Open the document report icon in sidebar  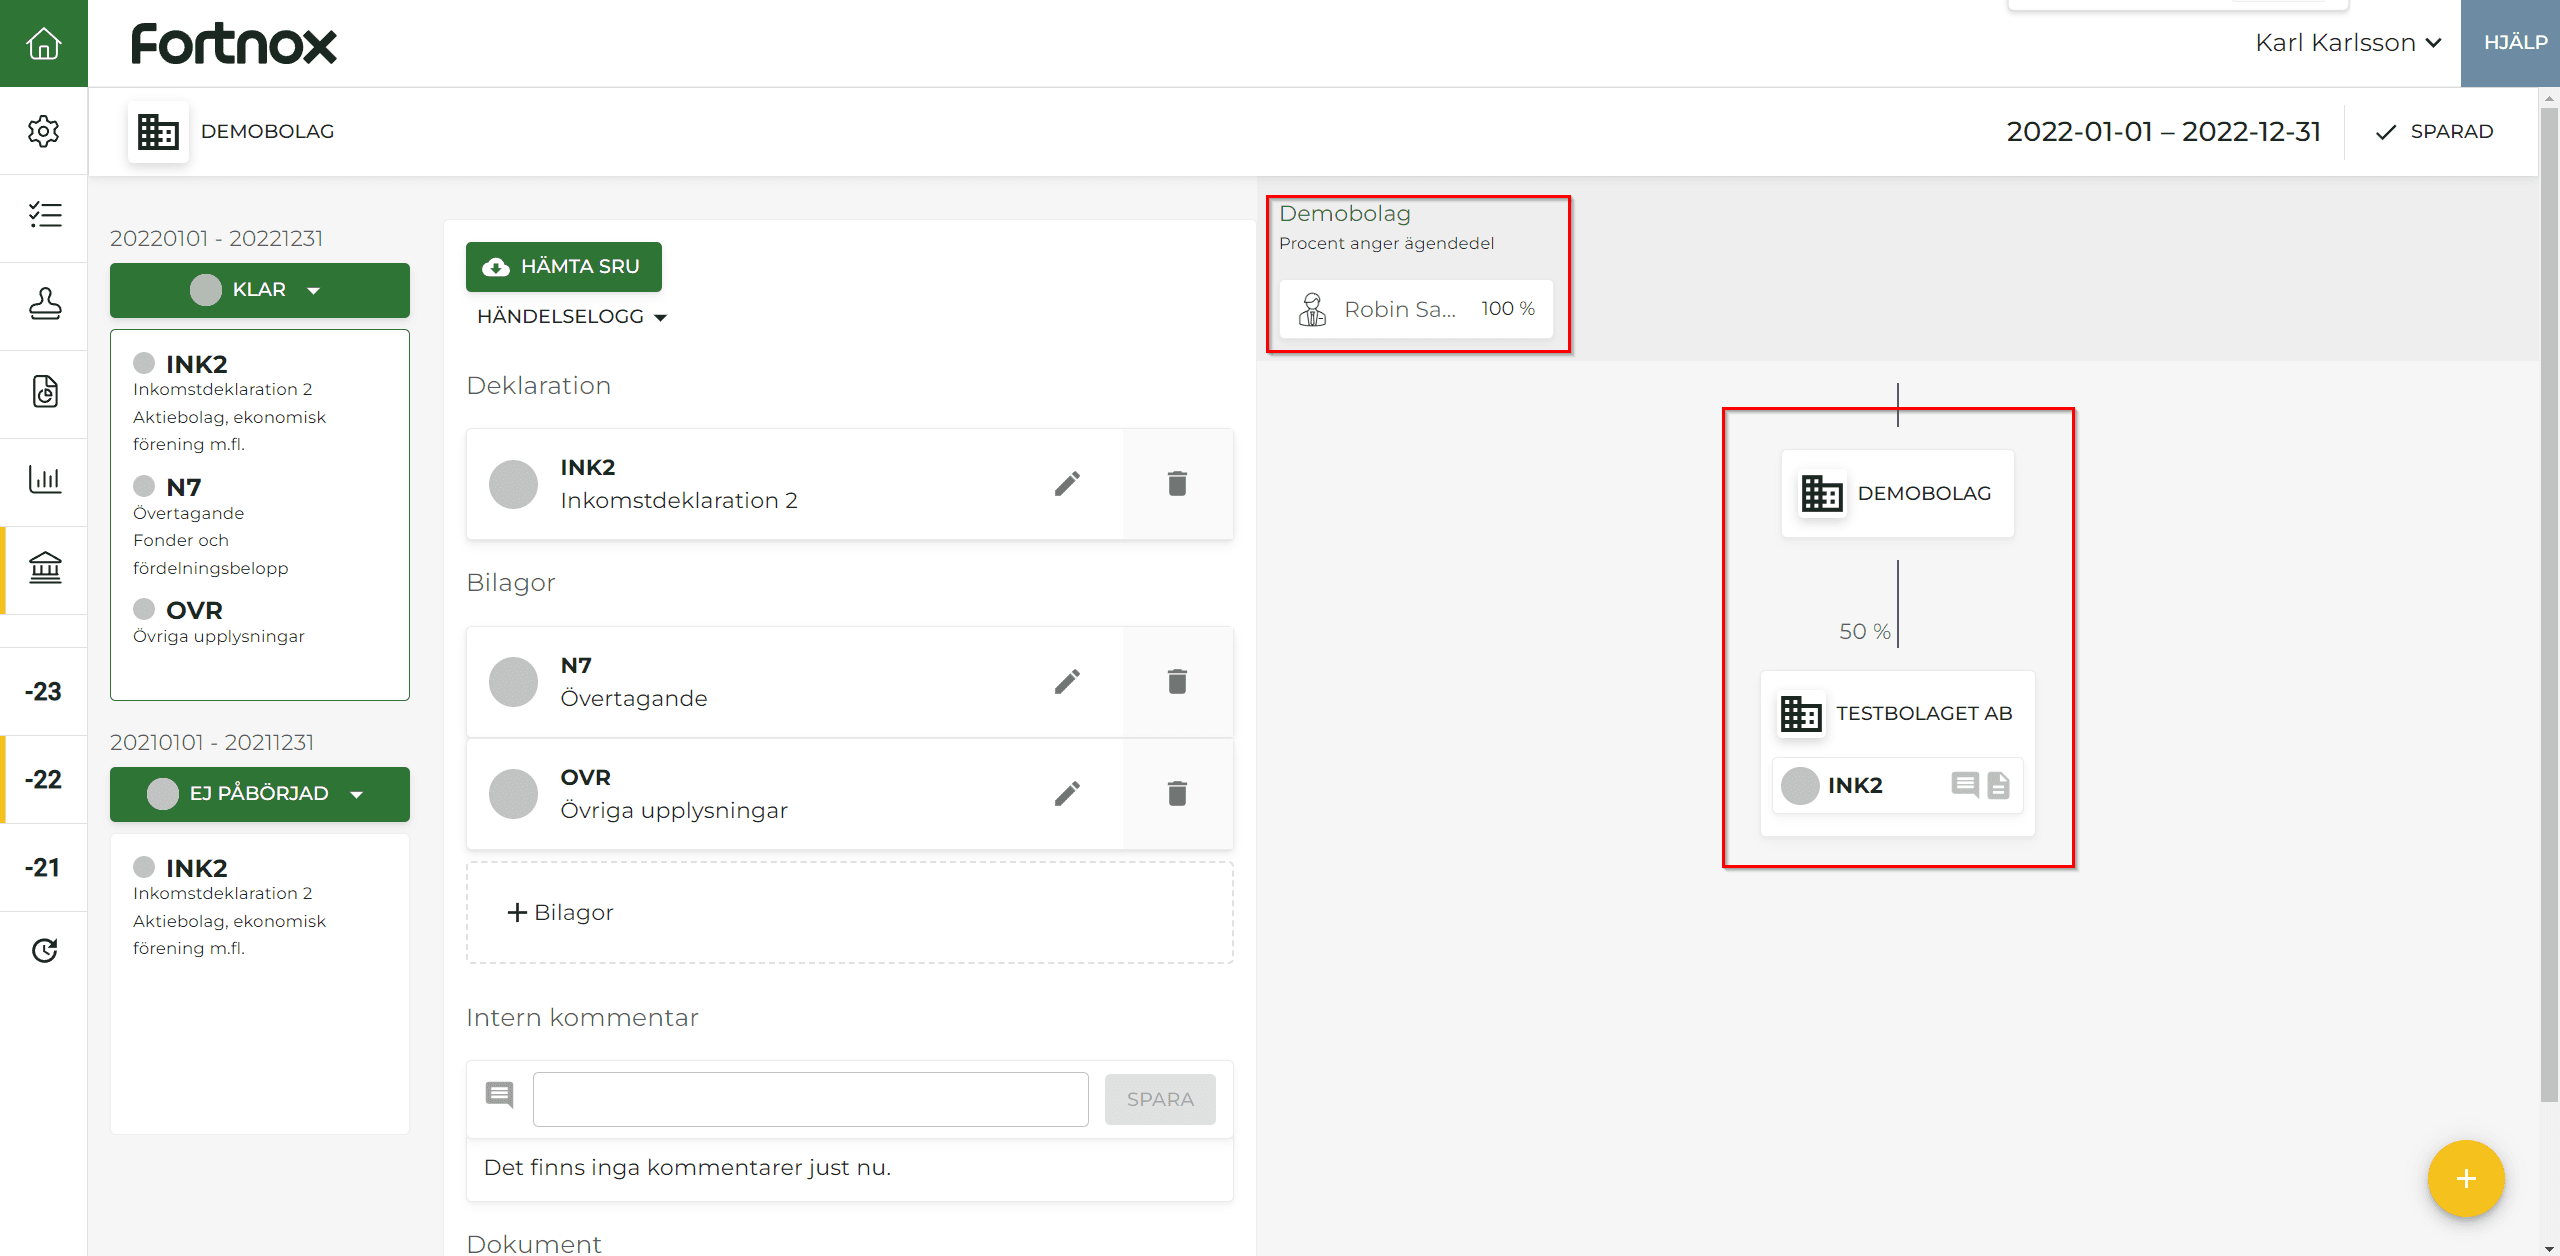pyautogui.click(x=44, y=391)
